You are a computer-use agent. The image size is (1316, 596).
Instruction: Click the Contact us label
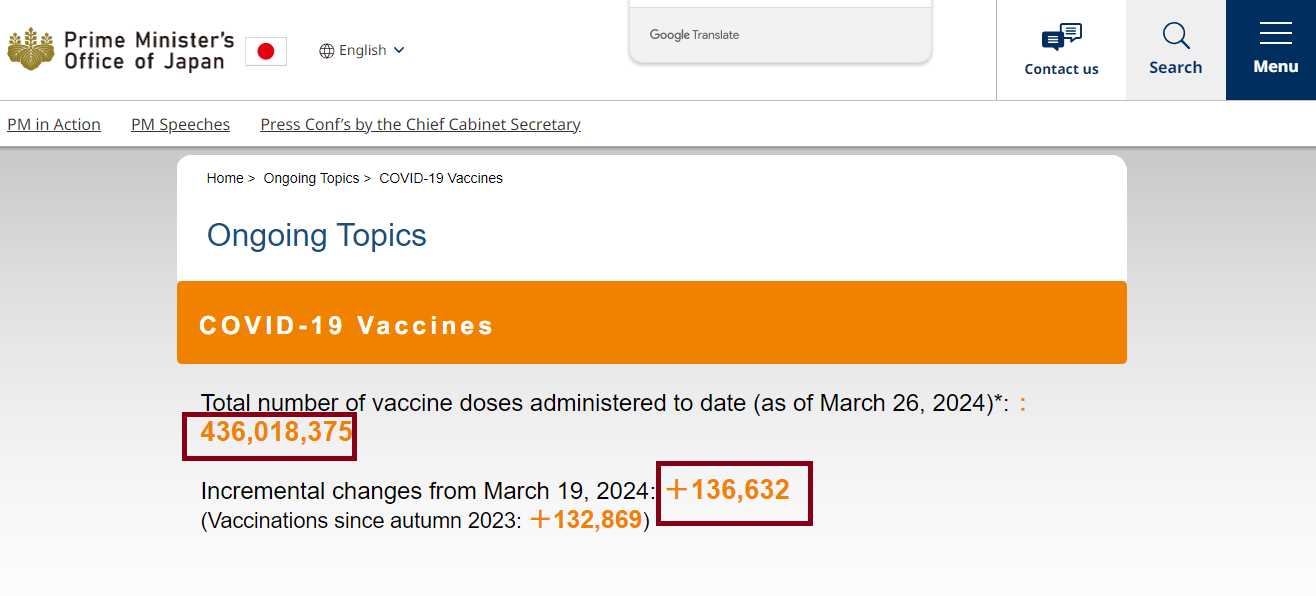pos(1061,69)
